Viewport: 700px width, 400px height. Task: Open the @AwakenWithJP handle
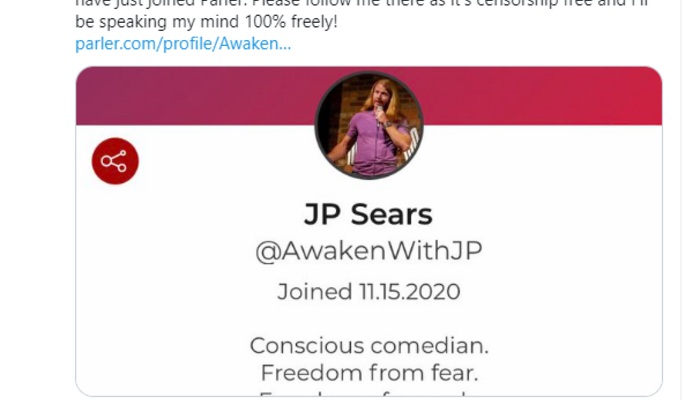click(x=369, y=251)
